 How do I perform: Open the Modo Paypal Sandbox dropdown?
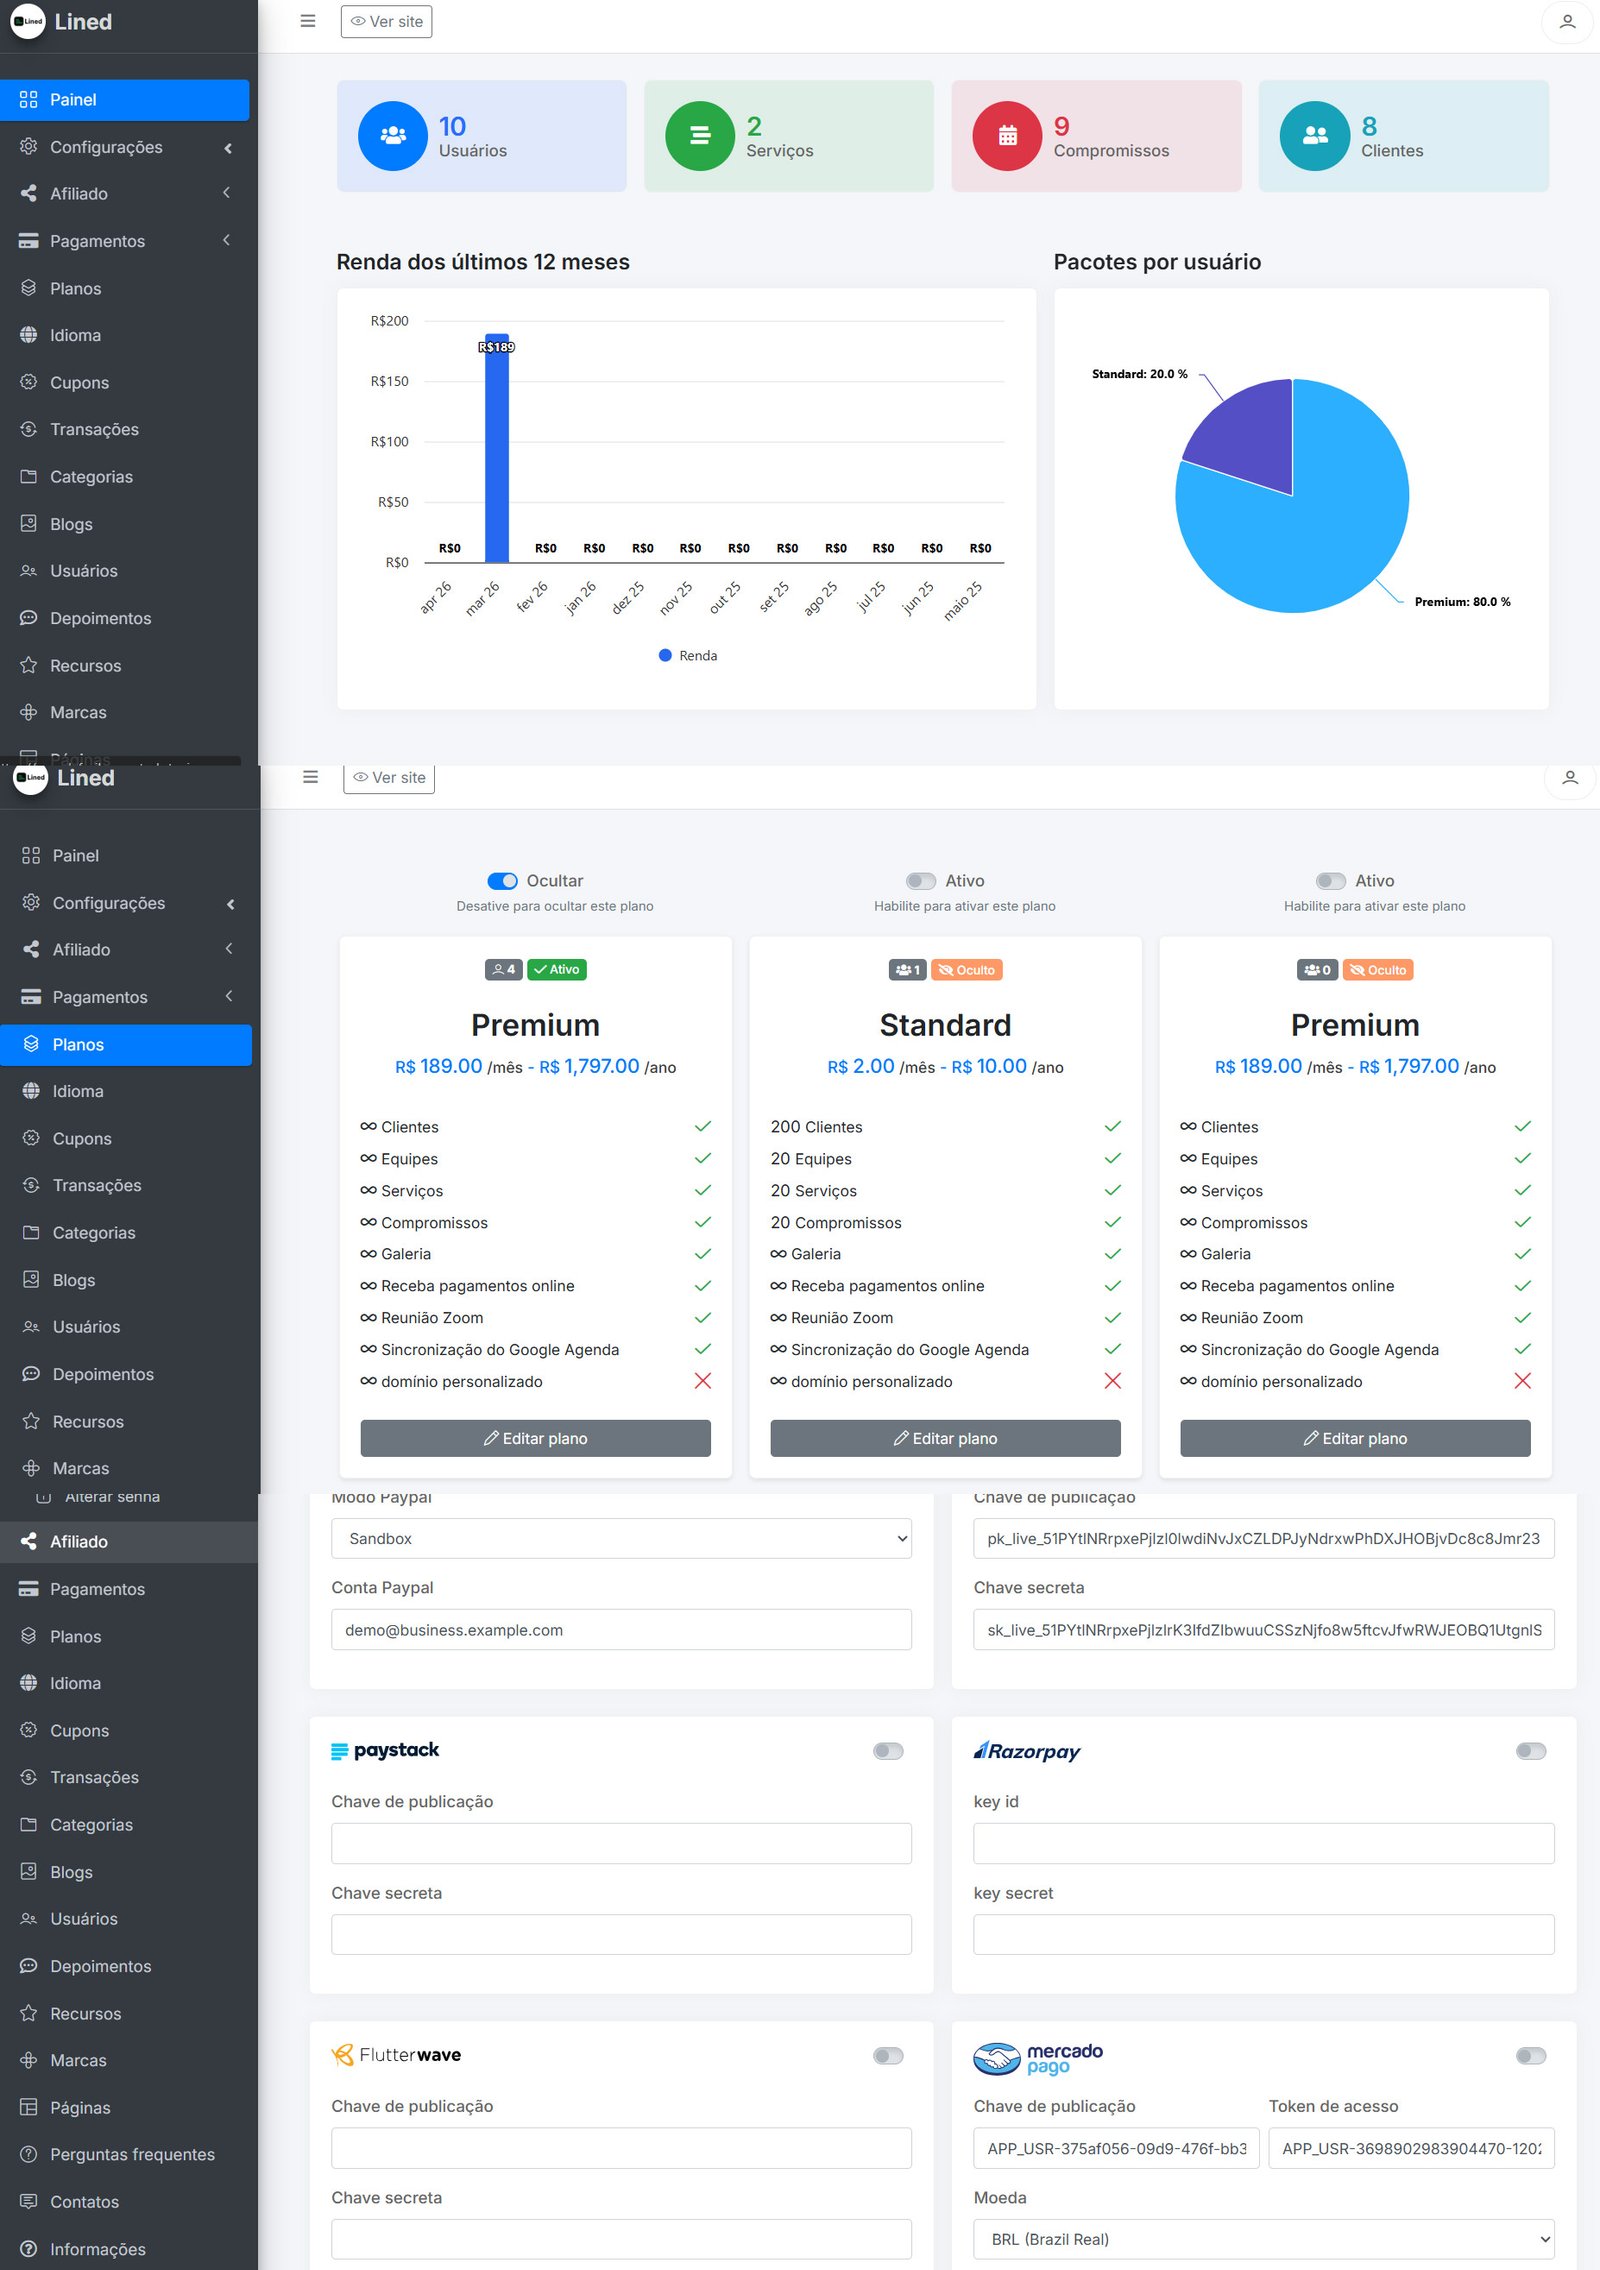point(621,1539)
